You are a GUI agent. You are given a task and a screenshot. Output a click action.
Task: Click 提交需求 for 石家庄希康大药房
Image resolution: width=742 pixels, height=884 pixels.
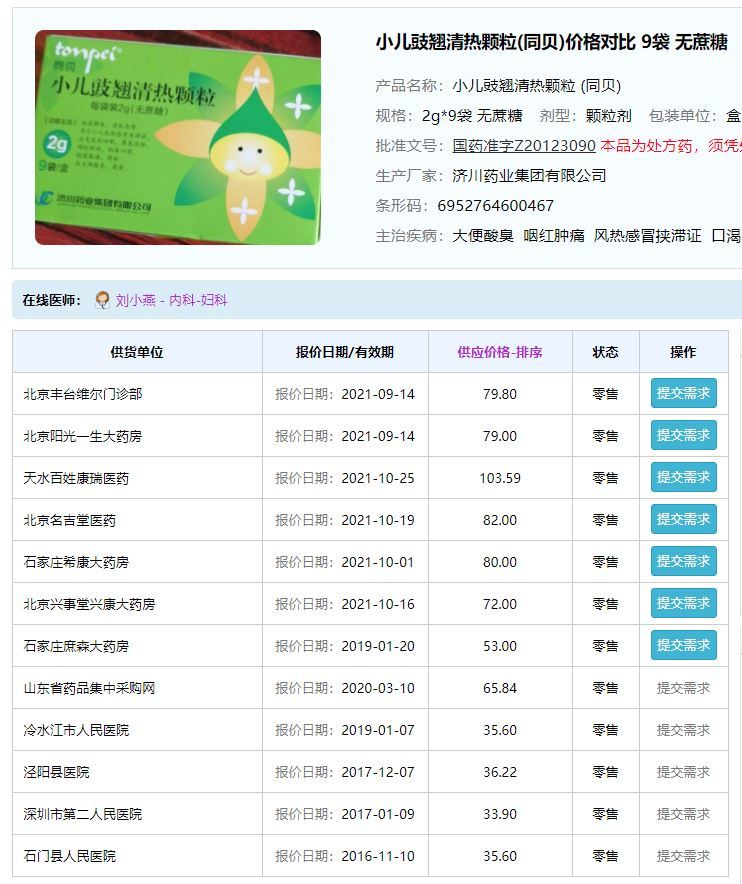(x=683, y=561)
